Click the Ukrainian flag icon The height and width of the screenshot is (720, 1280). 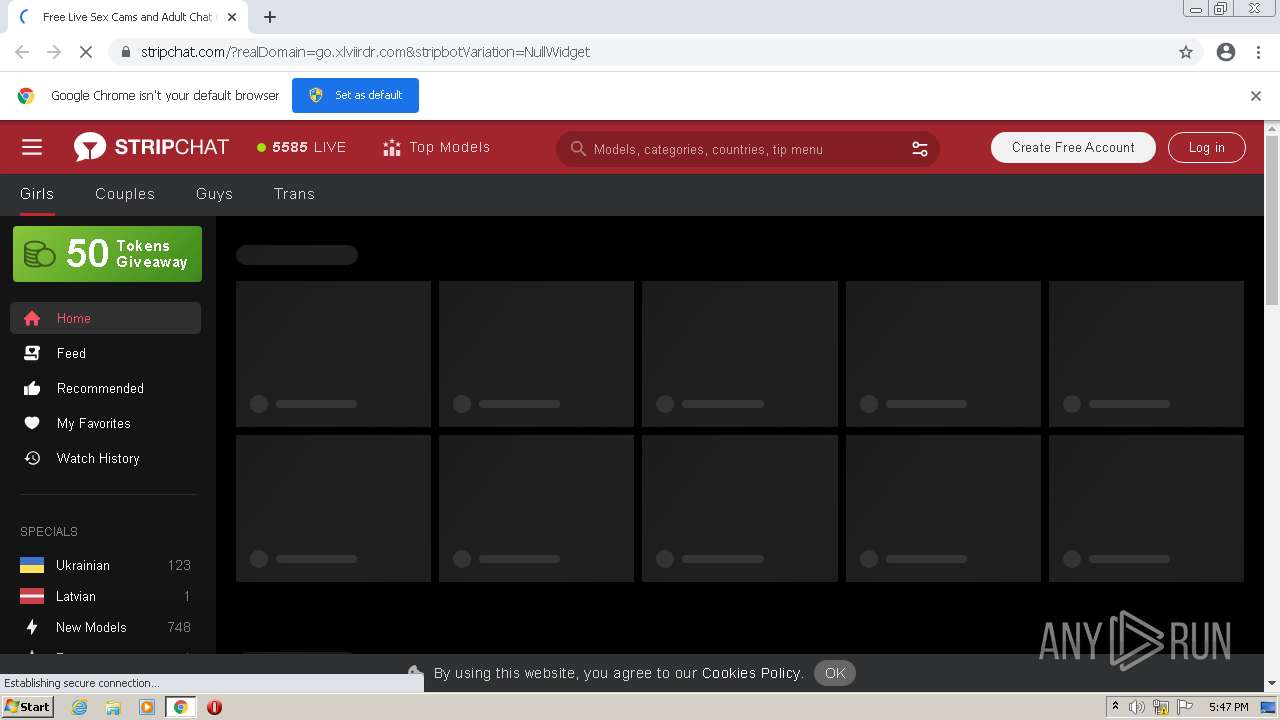[32, 565]
